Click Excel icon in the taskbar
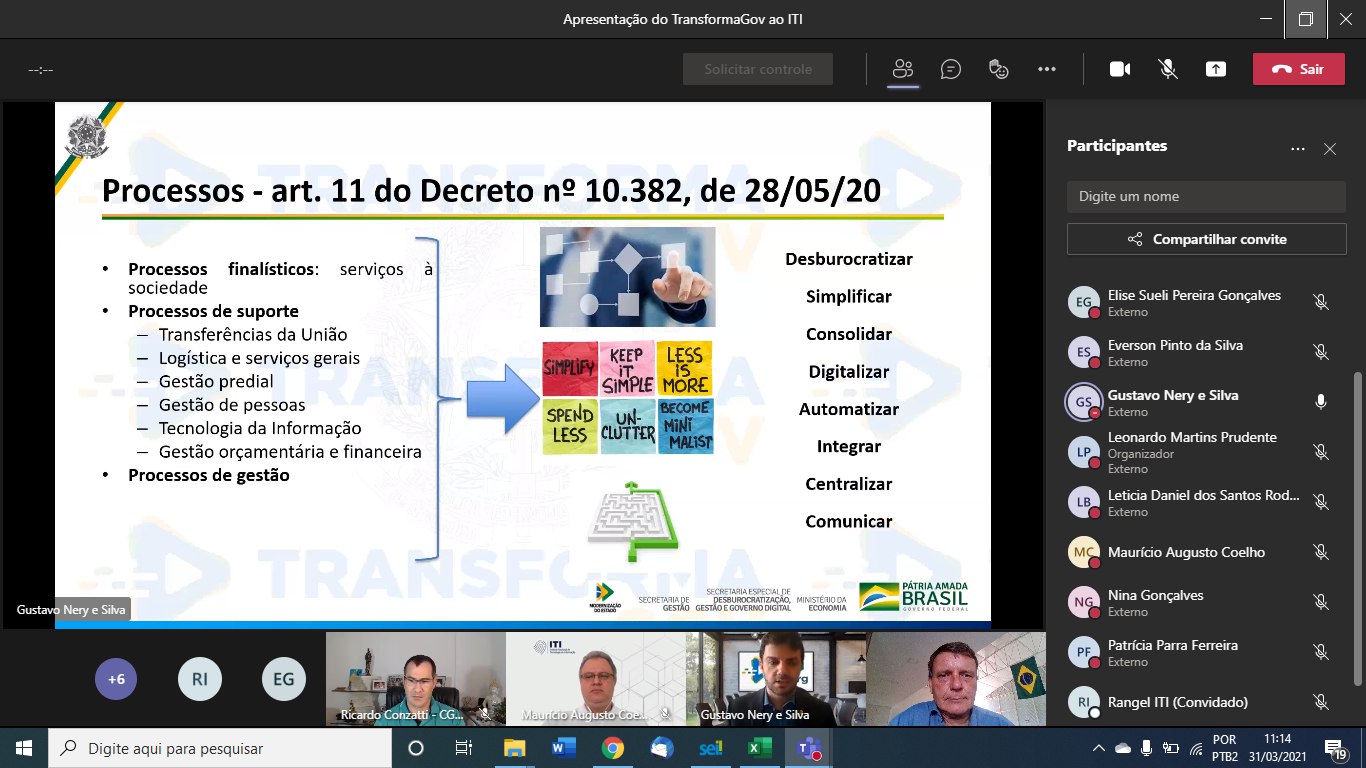Image resolution: width=1366 pixels, height=768 pixels. [759, 748]
